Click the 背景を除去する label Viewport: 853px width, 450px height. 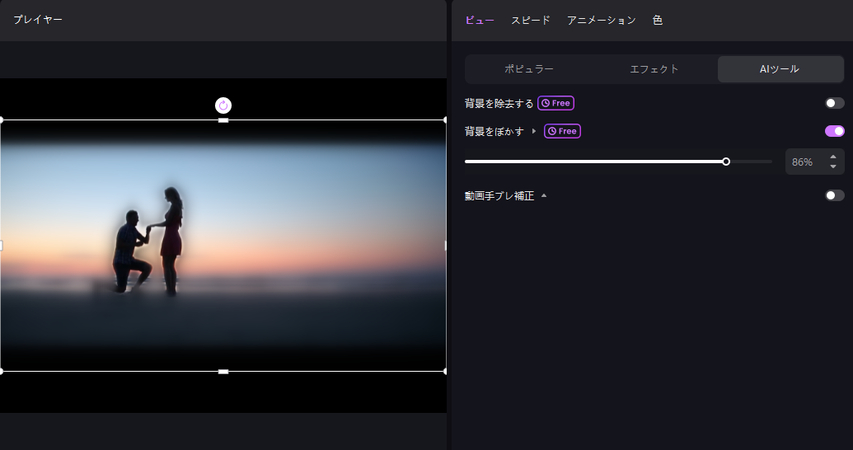(x=499, y=103)
